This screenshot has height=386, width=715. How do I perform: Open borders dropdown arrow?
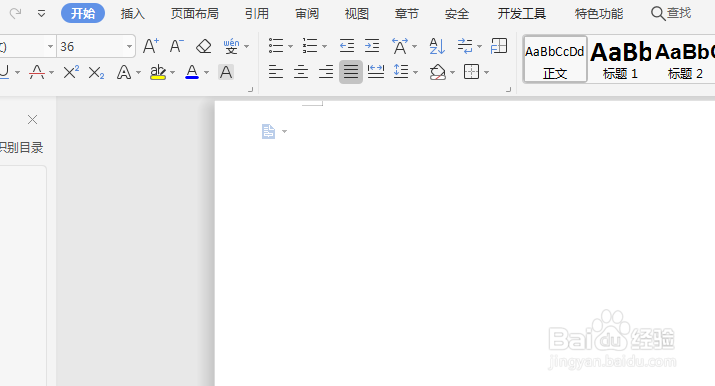[x=487, y=72]
